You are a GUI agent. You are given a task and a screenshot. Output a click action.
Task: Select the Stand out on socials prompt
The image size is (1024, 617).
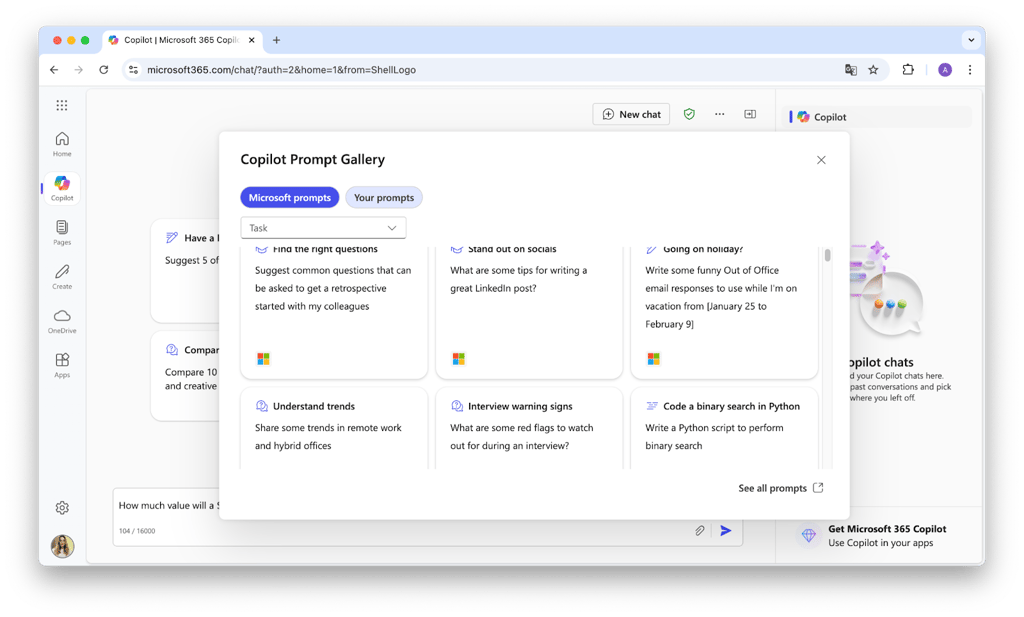click(529, 312)
